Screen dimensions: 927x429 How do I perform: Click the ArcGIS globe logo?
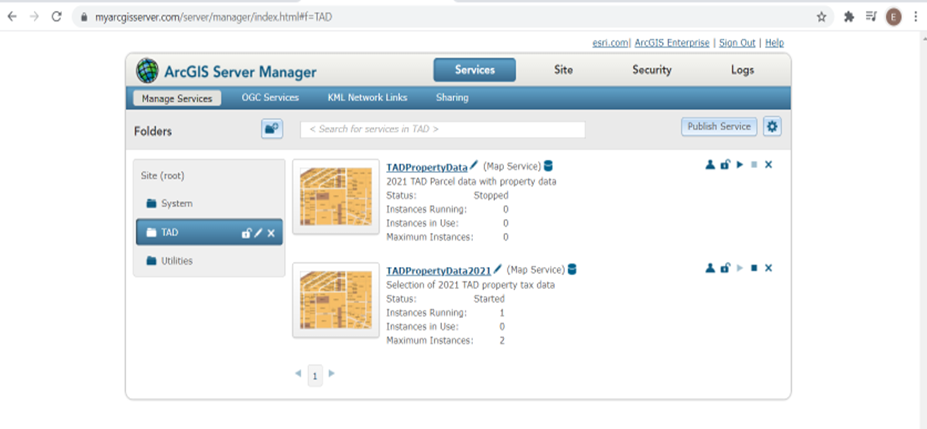147,71
